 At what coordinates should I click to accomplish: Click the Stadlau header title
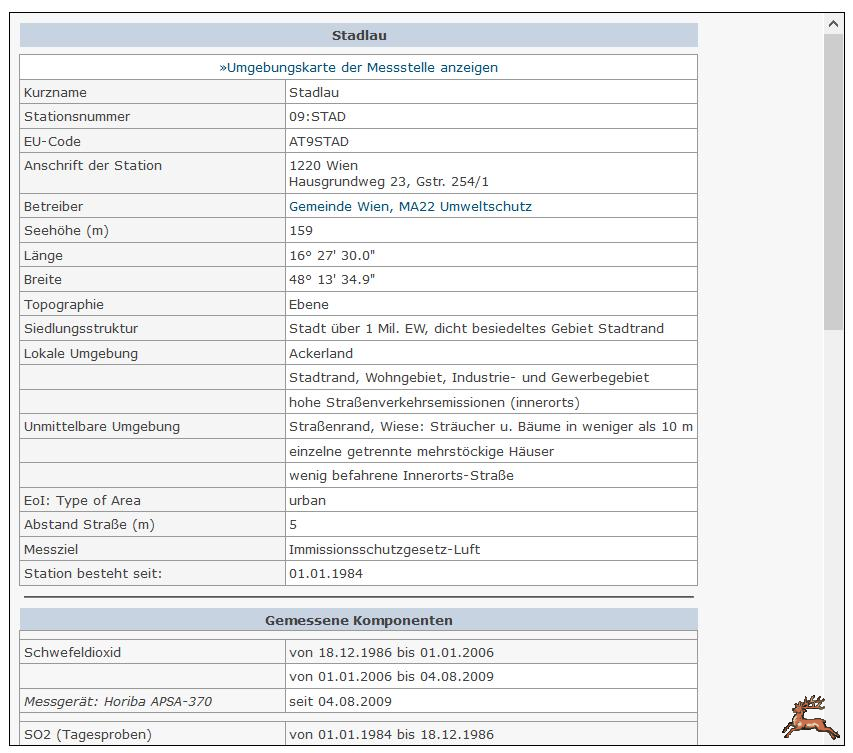pyautogui.click(x=359, y=35)
